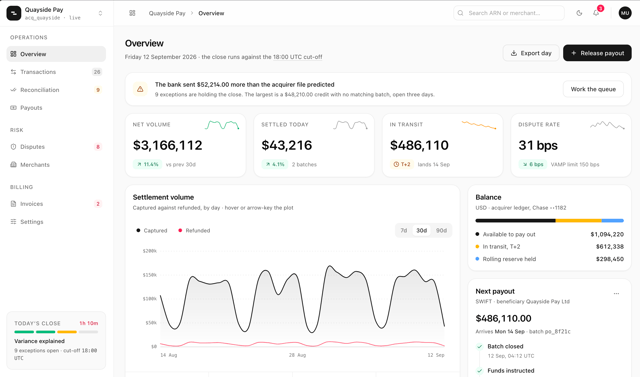
Task: Click the Transactions arrows icon
Action: [13, 72]
